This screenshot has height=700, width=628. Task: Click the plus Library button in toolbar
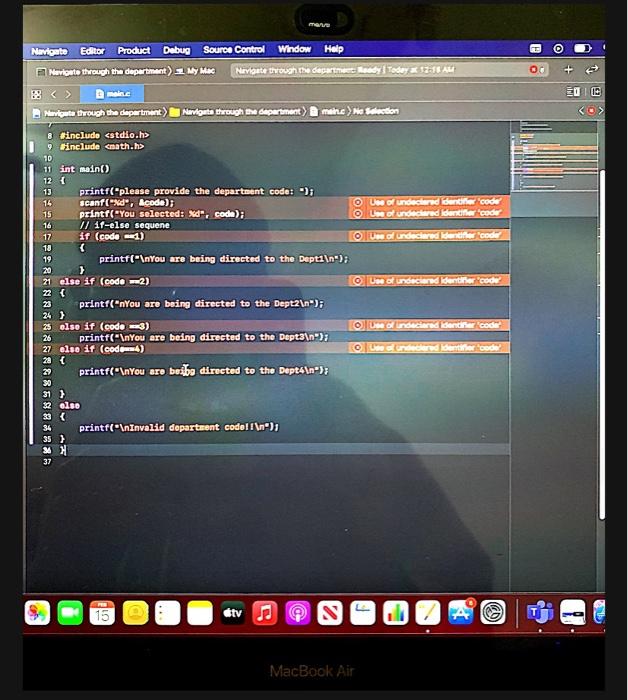pyautogui.click(x=568, y=70)
